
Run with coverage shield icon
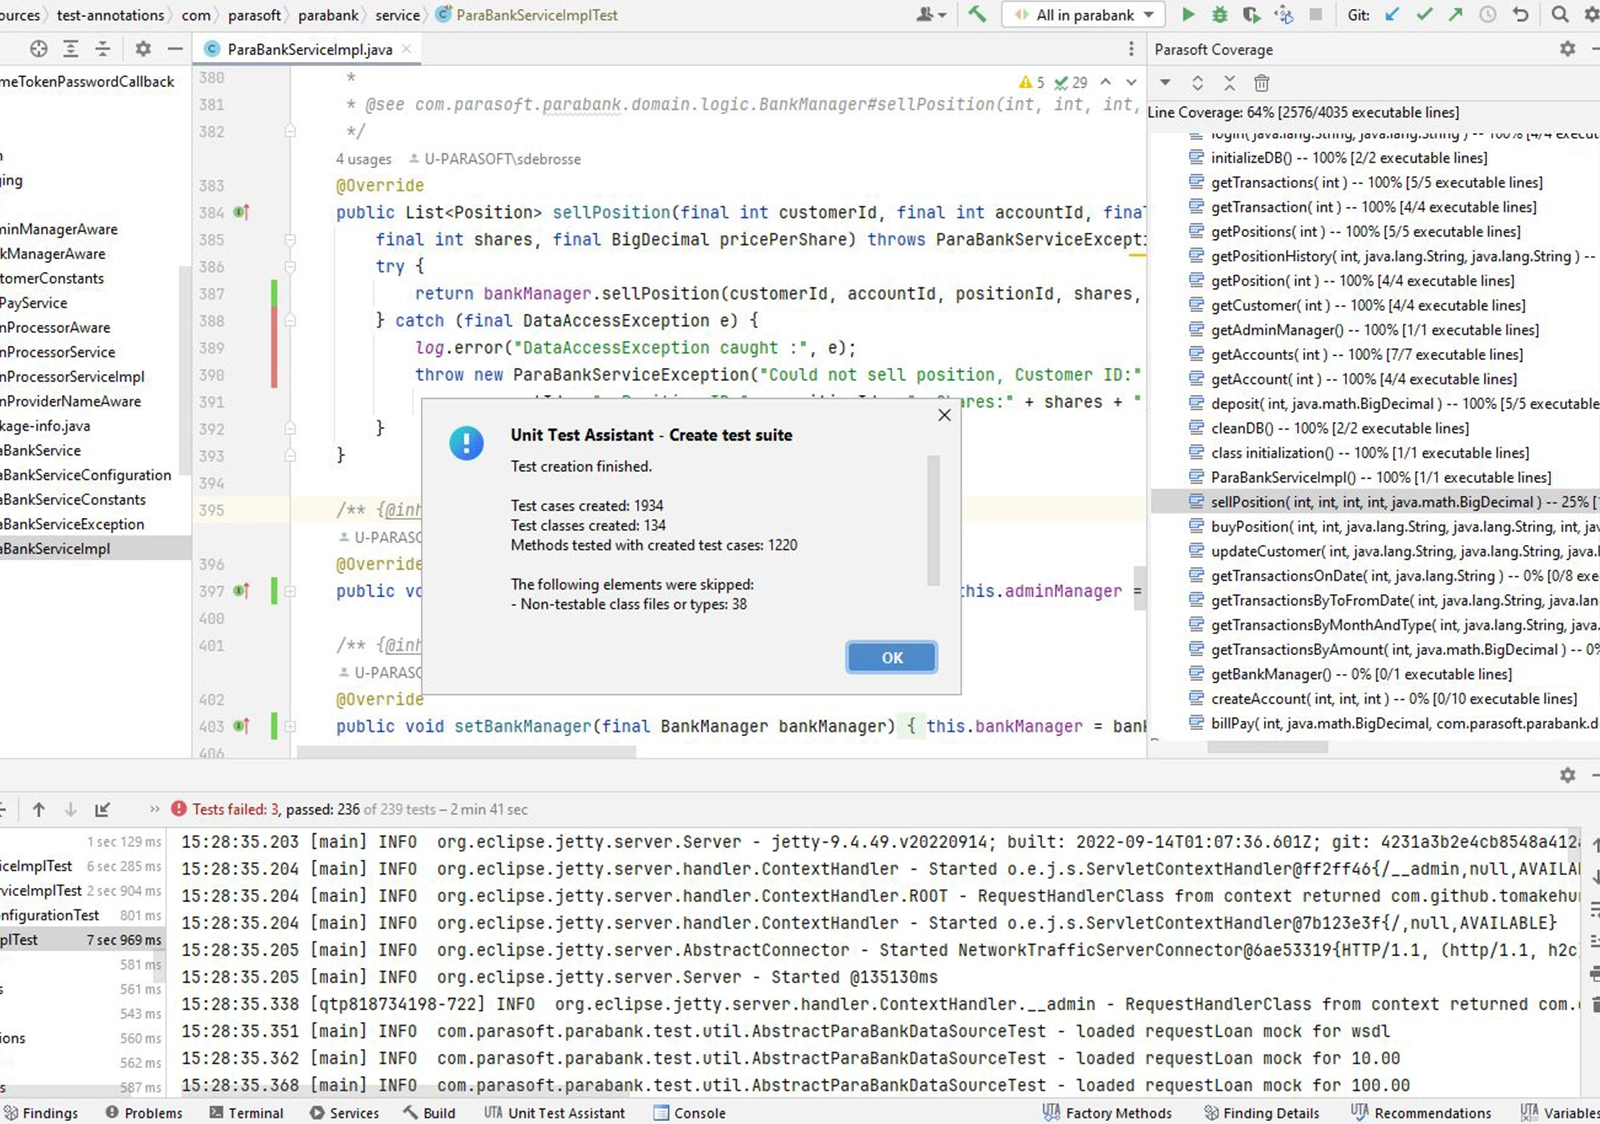pyautogui.click(x=1251, y=14)
